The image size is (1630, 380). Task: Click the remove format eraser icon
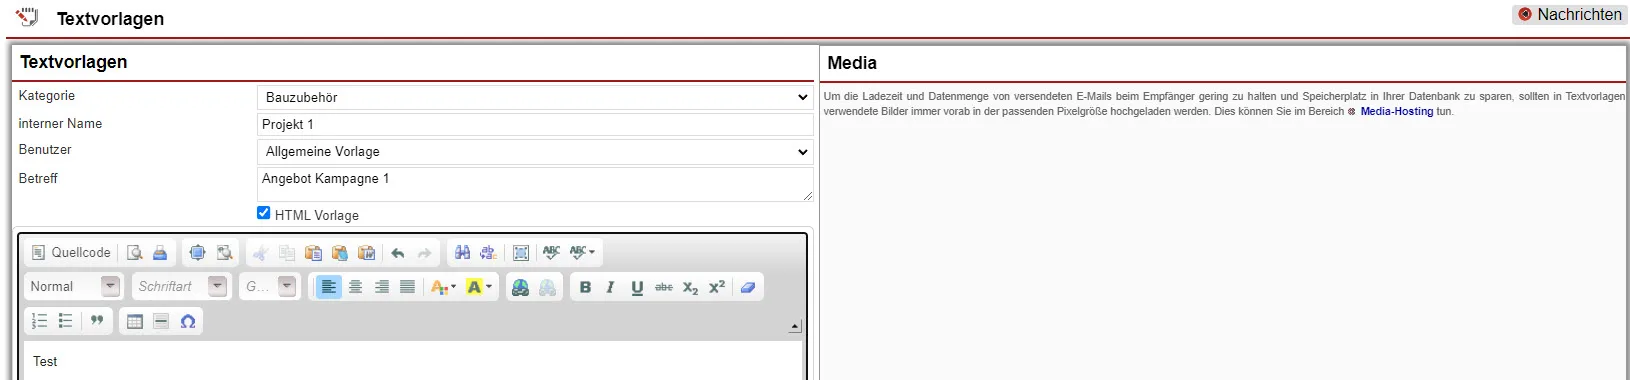[x=747, y=287]
